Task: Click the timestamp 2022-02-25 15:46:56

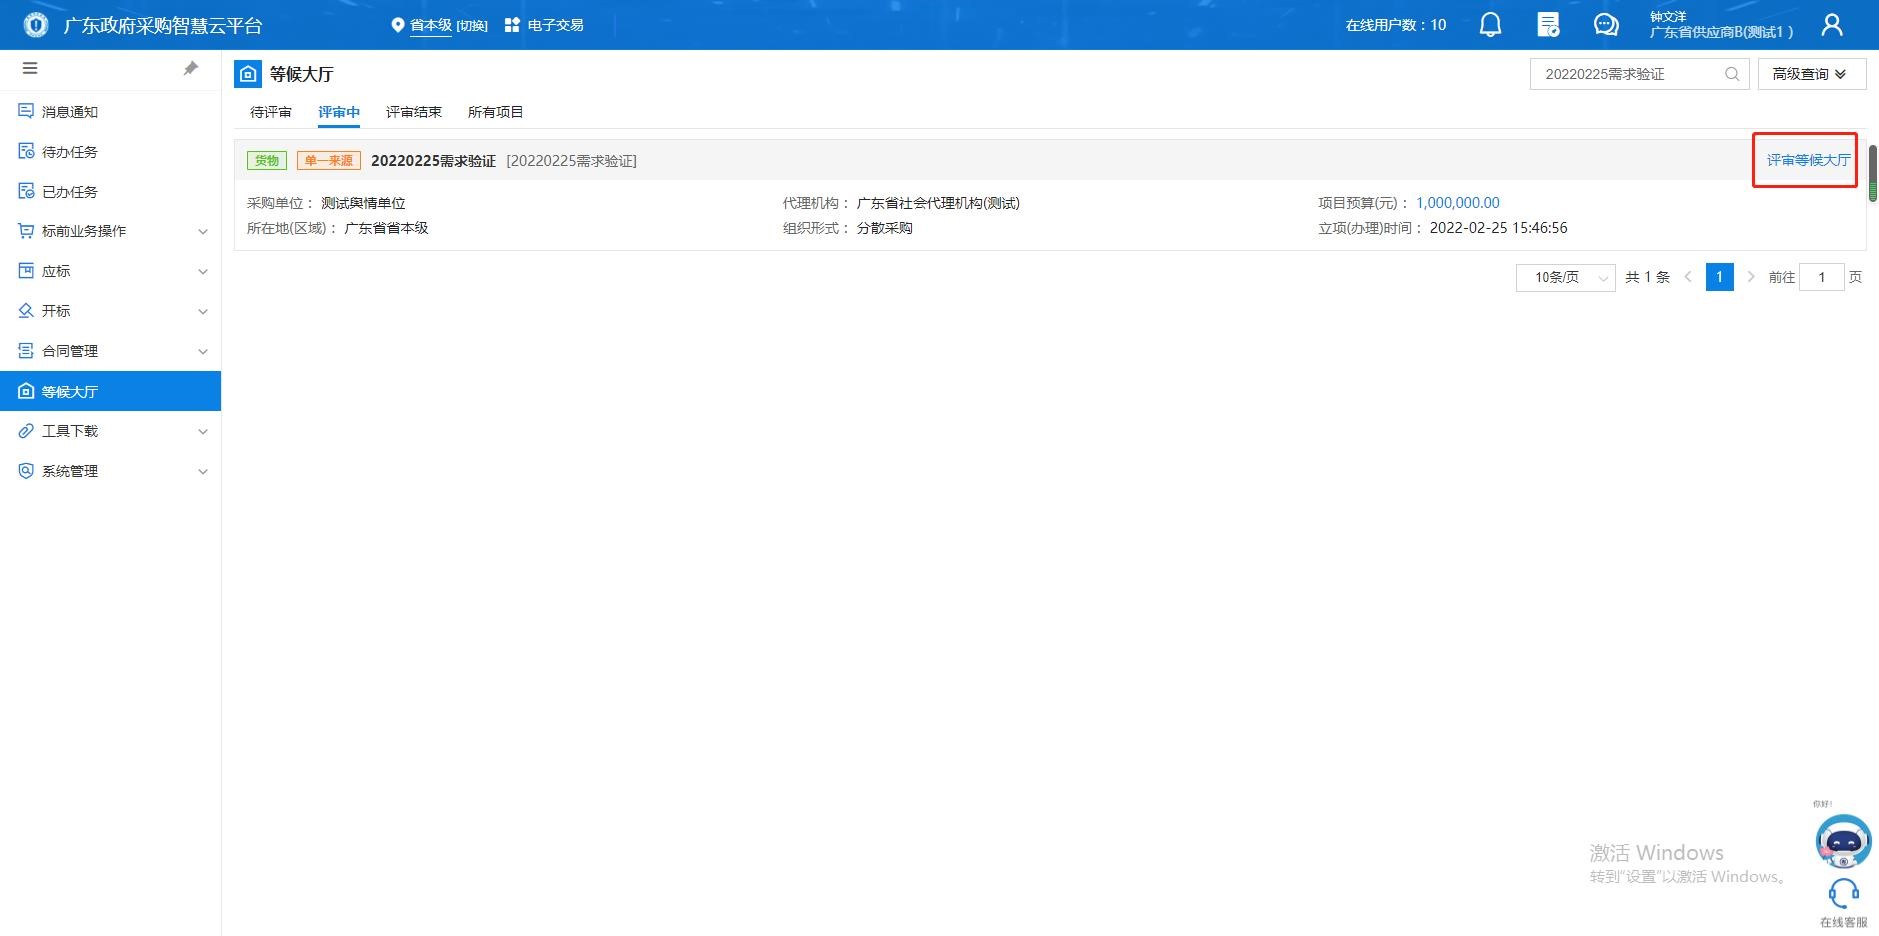Action: click(x=1499, y=228)
